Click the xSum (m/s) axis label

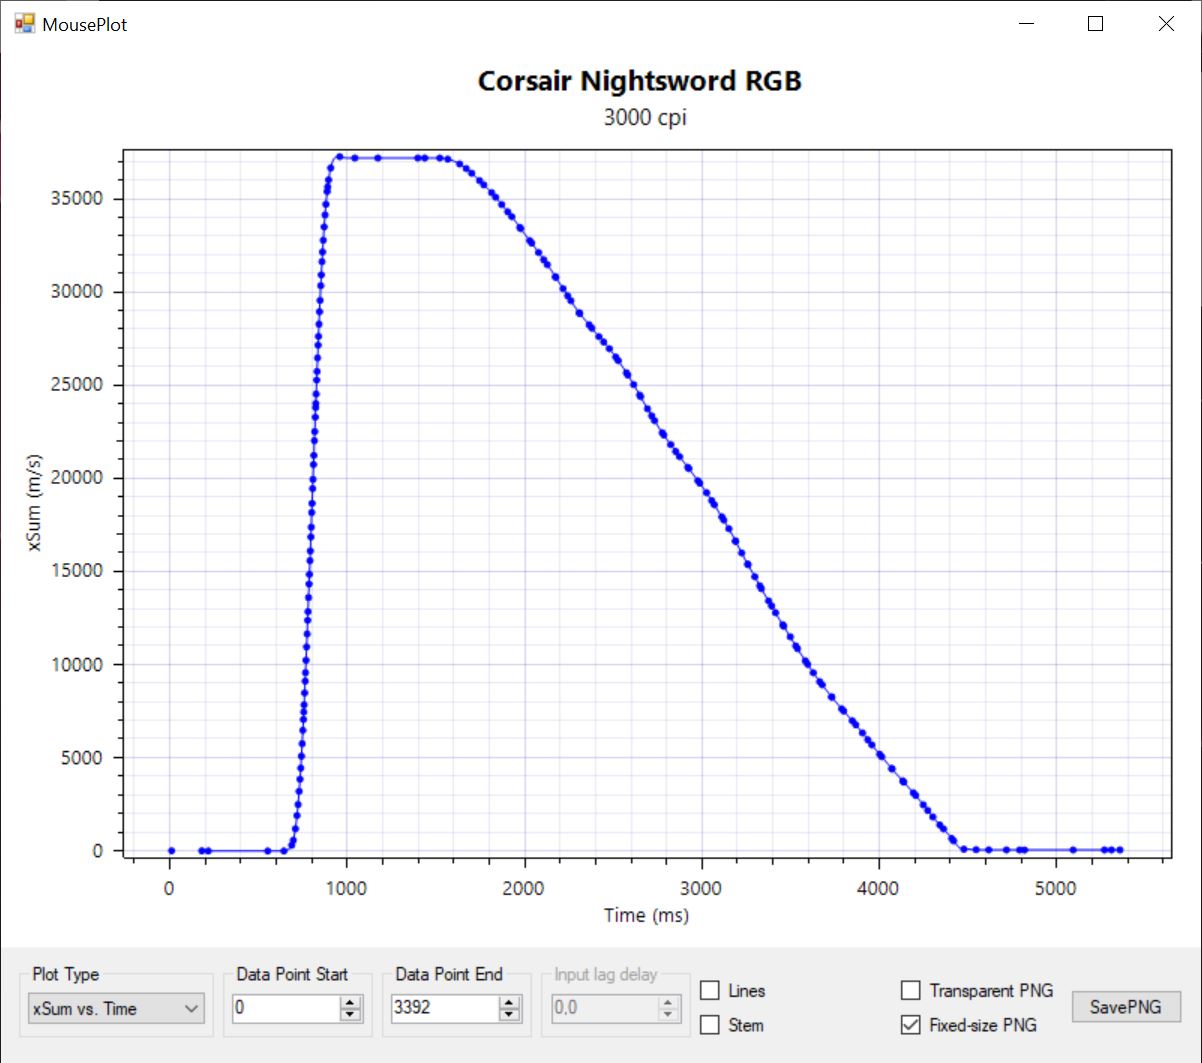pyautogui.click(x=35, y=502)
